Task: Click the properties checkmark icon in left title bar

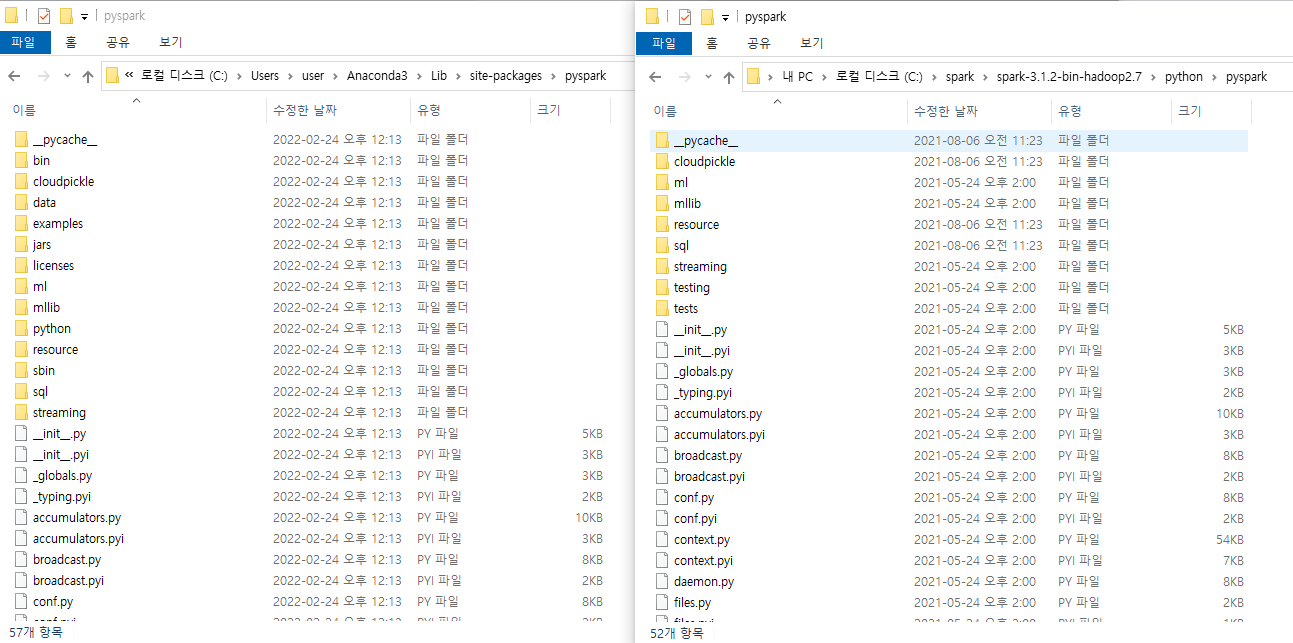Action: pyautogui.click(x=43, y=16)
